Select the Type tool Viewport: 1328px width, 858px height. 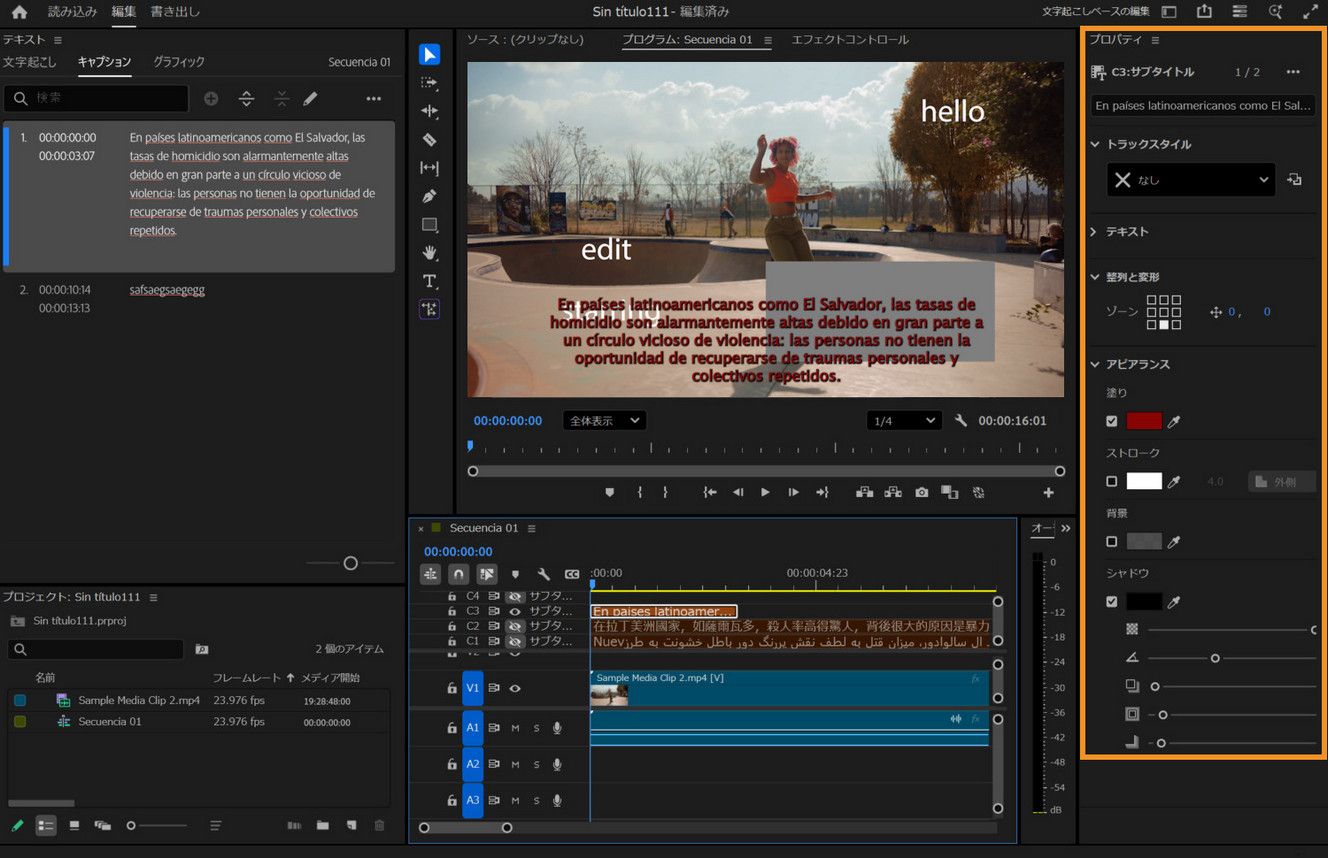click(x=430, y=281)
